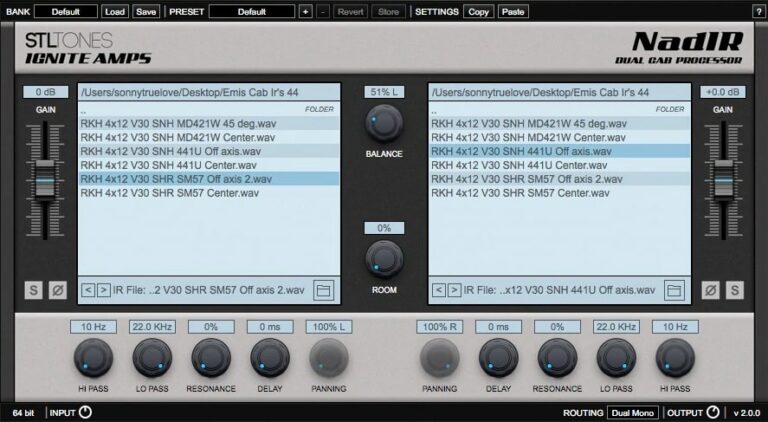Click the right gain +0.0 dB value field
768x422 pixels.
pyautogui.click(x=723, y=92)
